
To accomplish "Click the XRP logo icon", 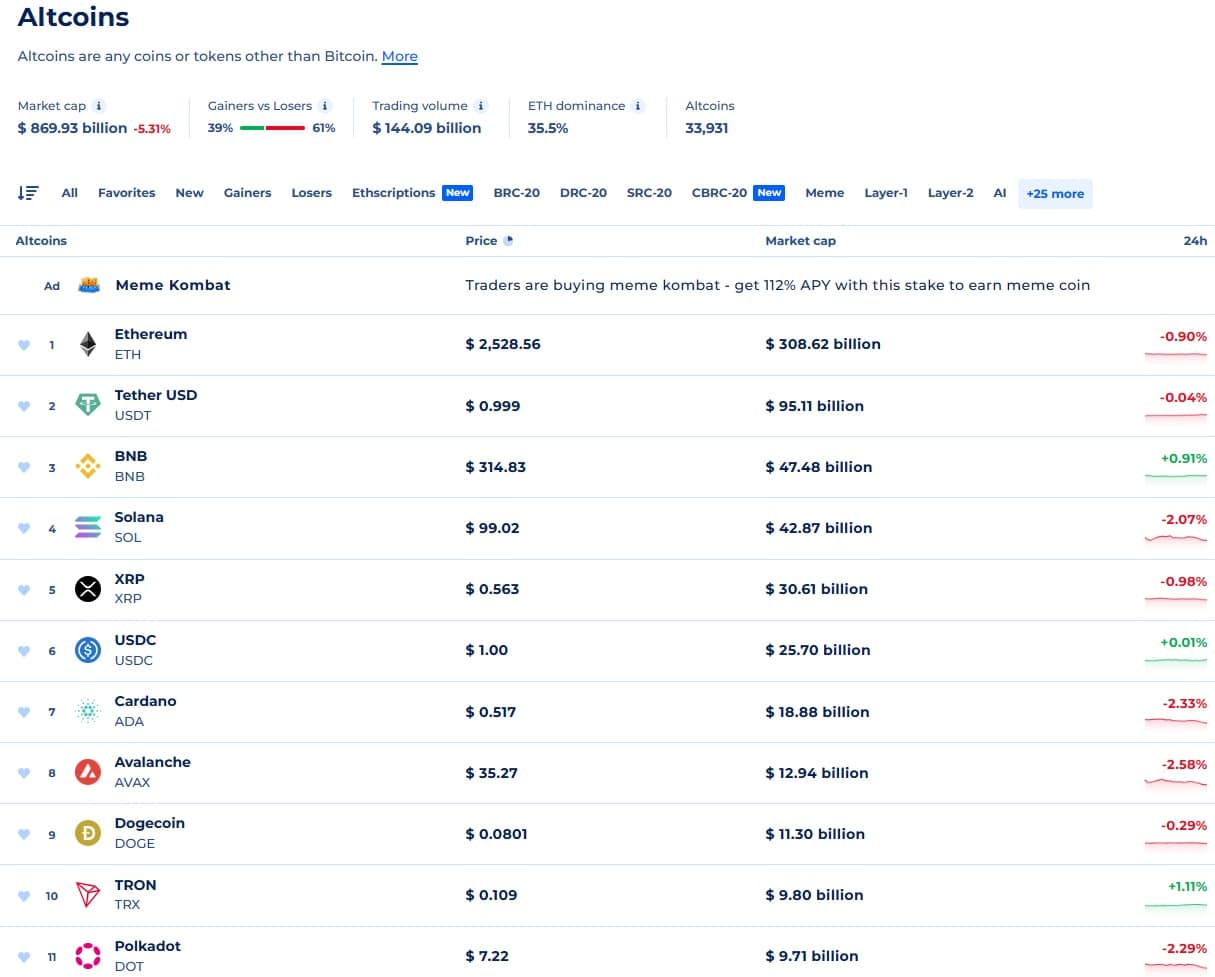I will 88,589.
